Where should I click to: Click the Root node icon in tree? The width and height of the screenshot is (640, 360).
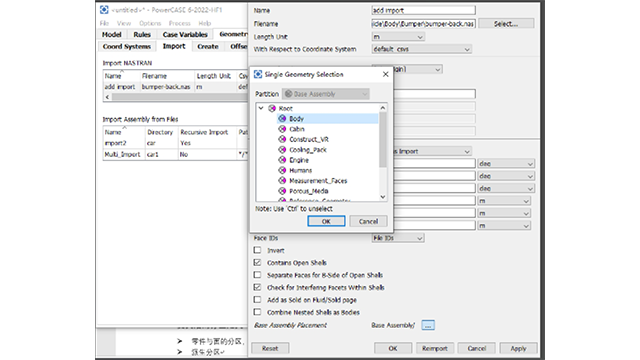272,108
